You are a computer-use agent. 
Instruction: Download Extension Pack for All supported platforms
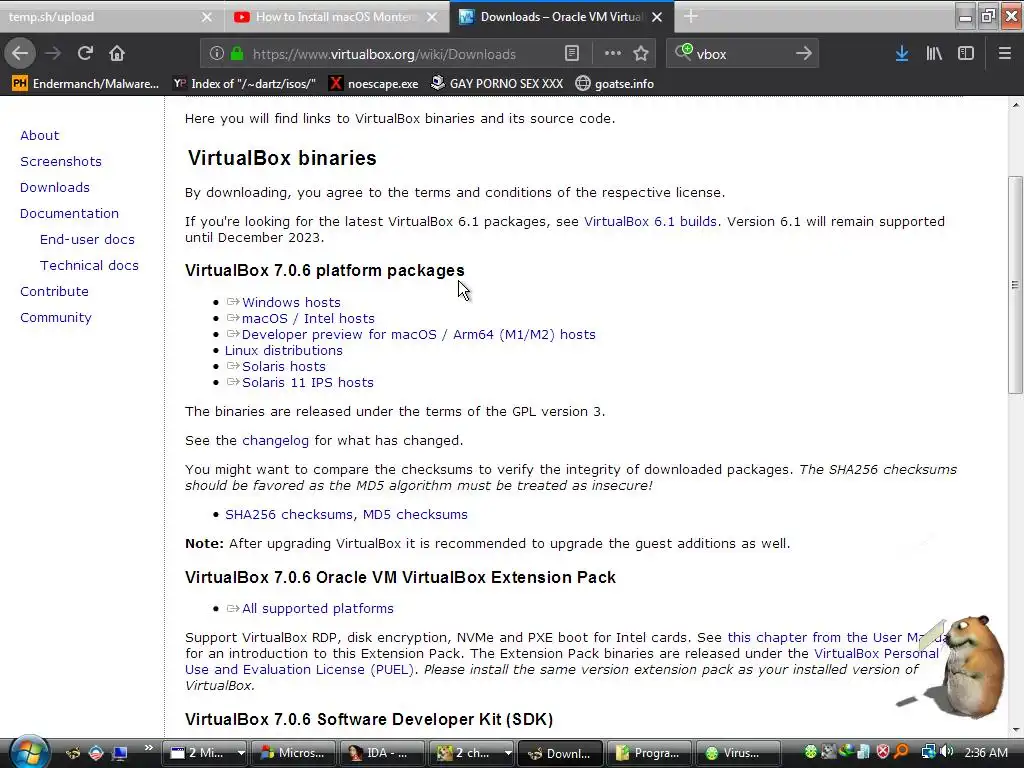tap(318, 609)
